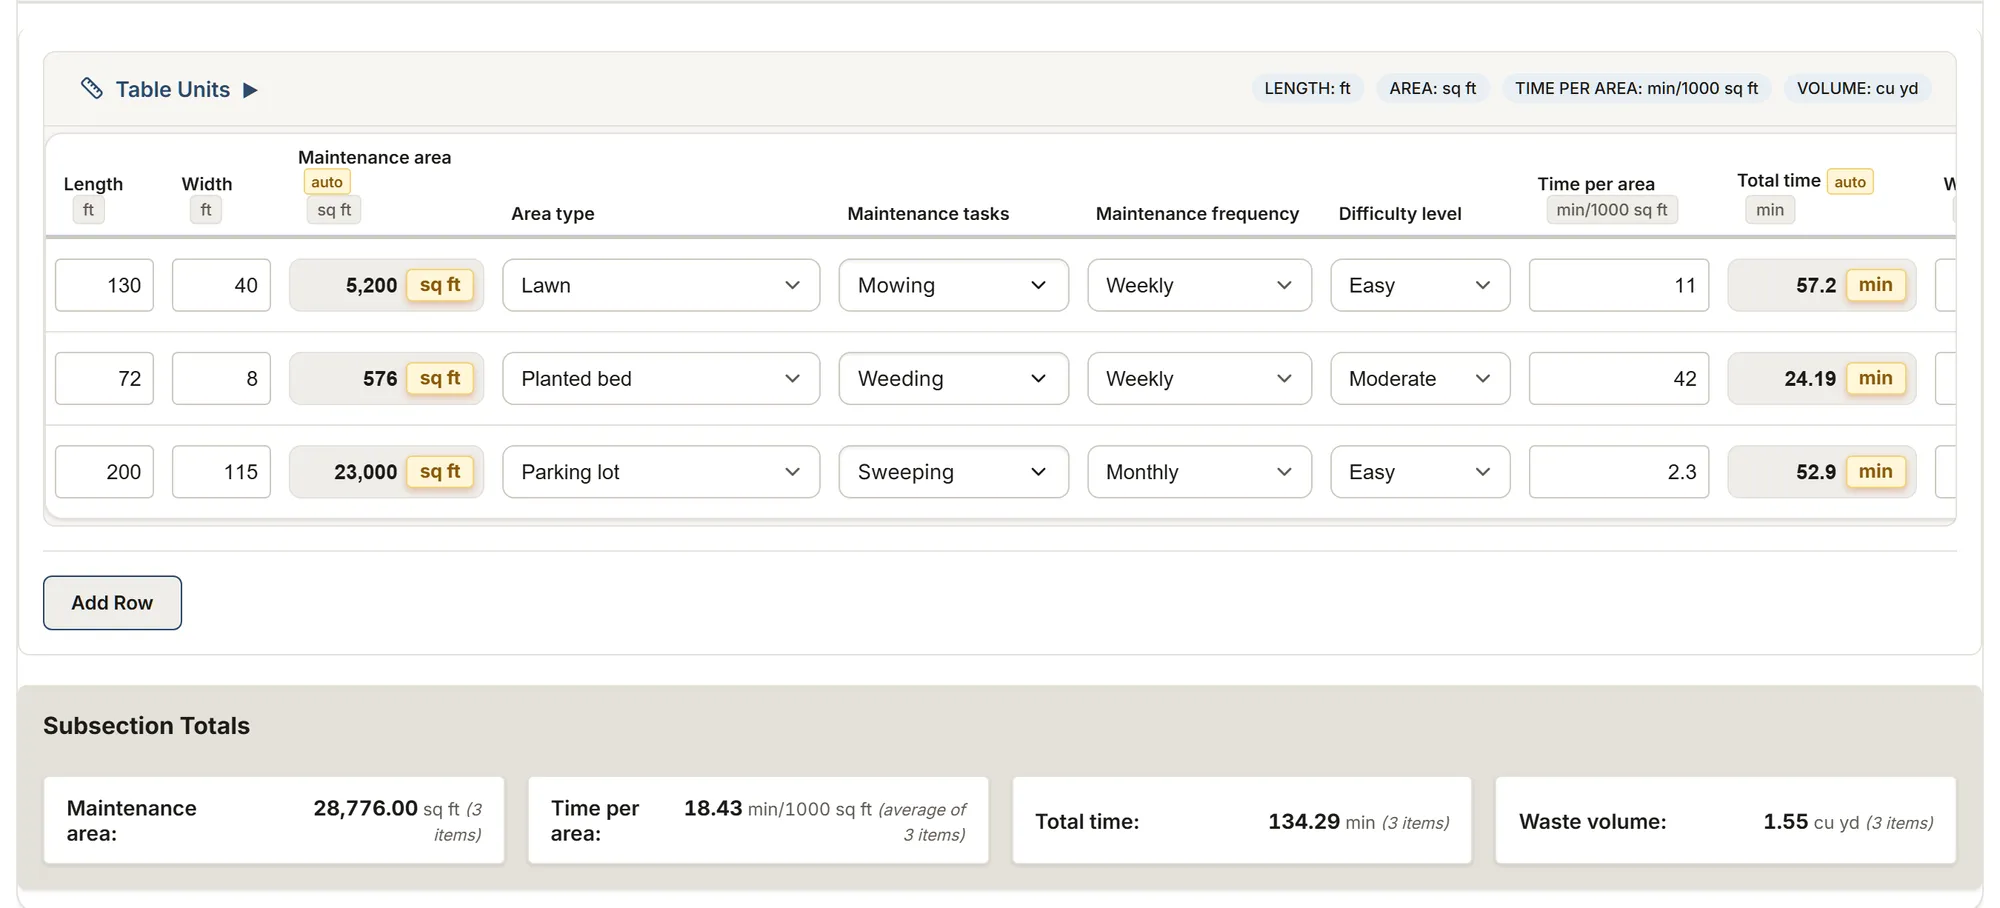Open Area type dropdown showing Parking lot

tap(661, 471)
